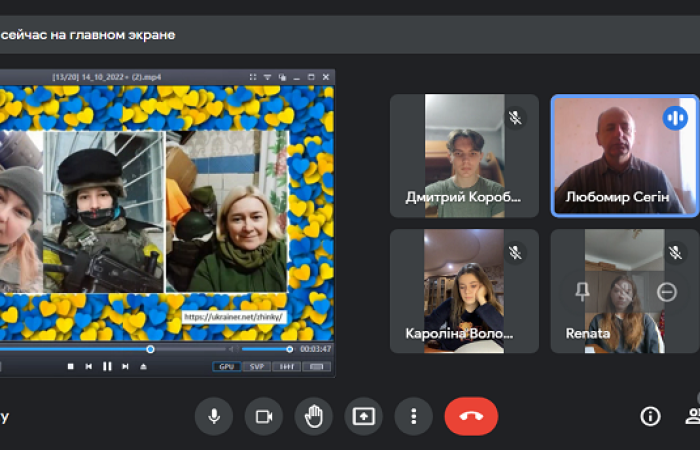Mute the microphone in the call bar
This screenshot has width=700, height=450.
pos(214,416)
